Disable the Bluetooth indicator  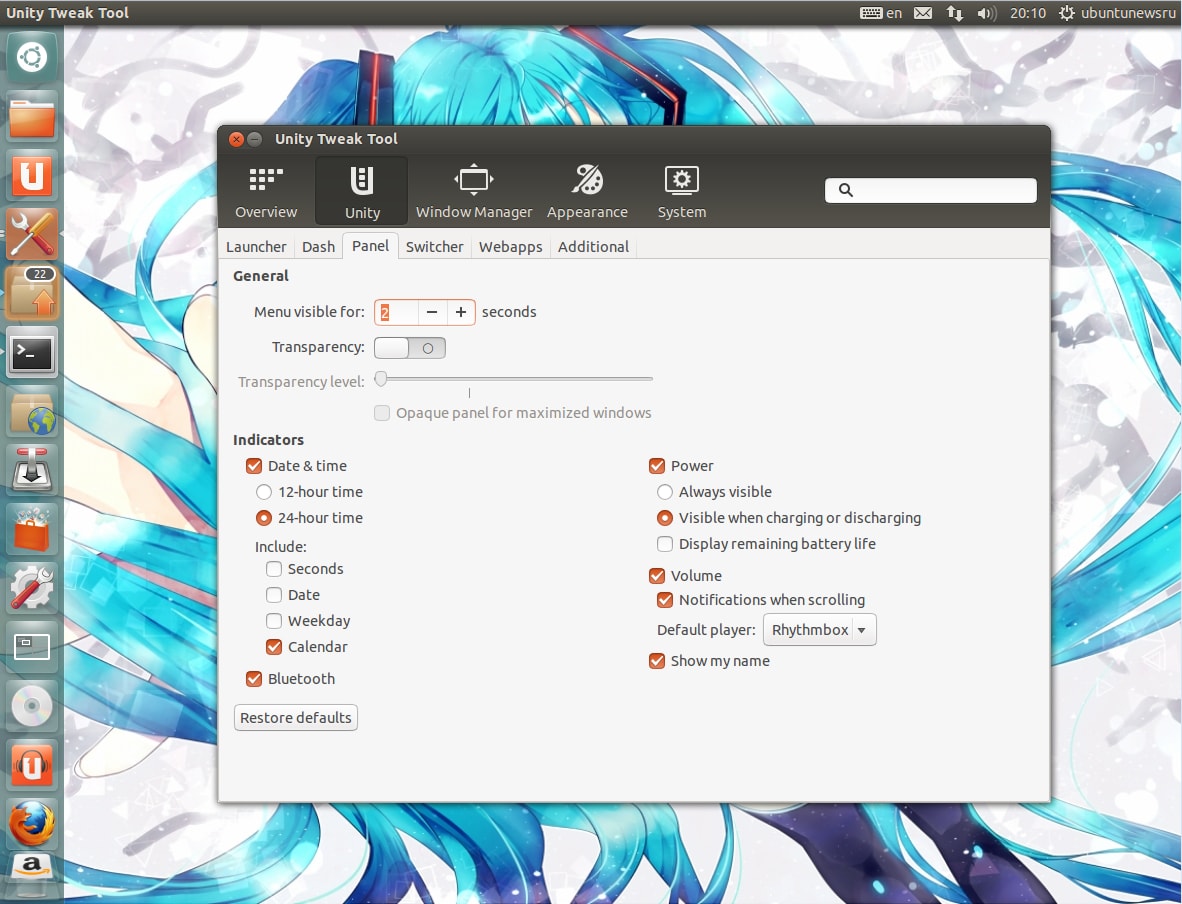254,679
